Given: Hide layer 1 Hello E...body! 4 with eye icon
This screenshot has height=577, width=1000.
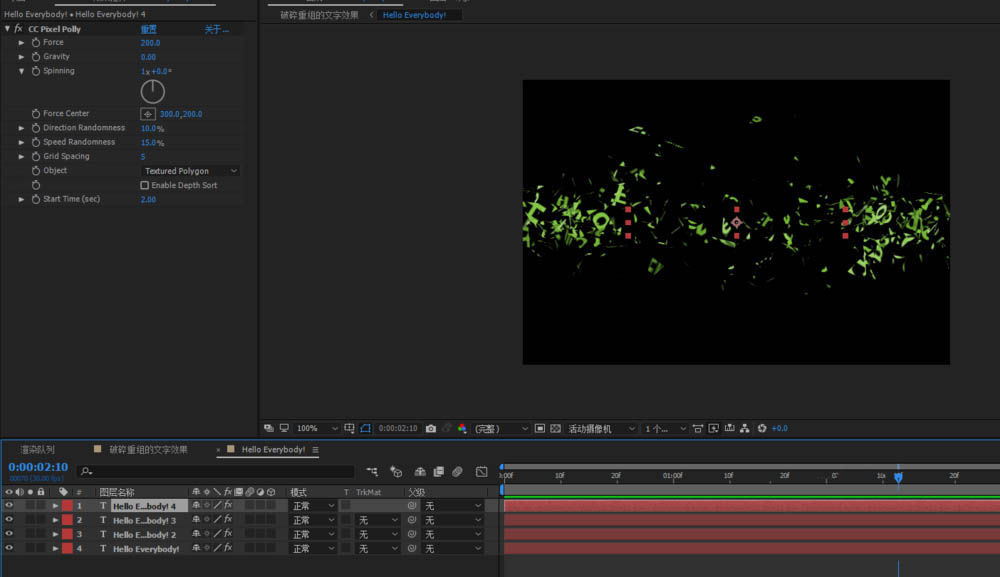Looking at the screenshot, I should point(9,506).
